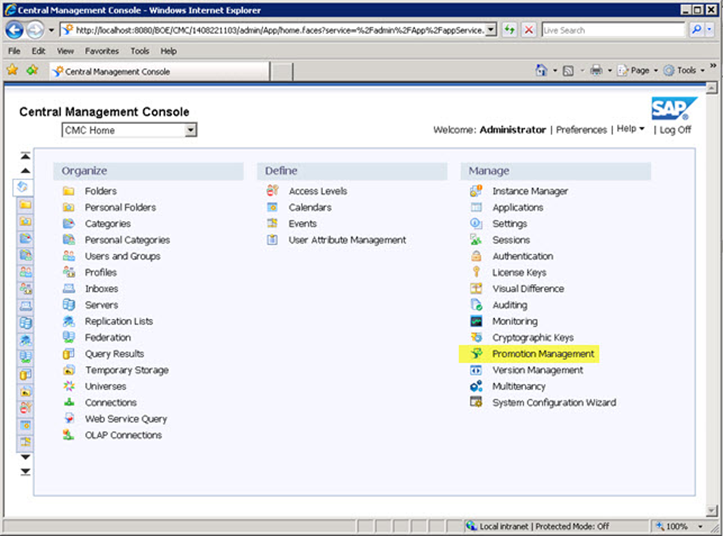This screenshot has width=723, height=536.
Task: Click the Servers icon in Organize
Action: [68, 305]
